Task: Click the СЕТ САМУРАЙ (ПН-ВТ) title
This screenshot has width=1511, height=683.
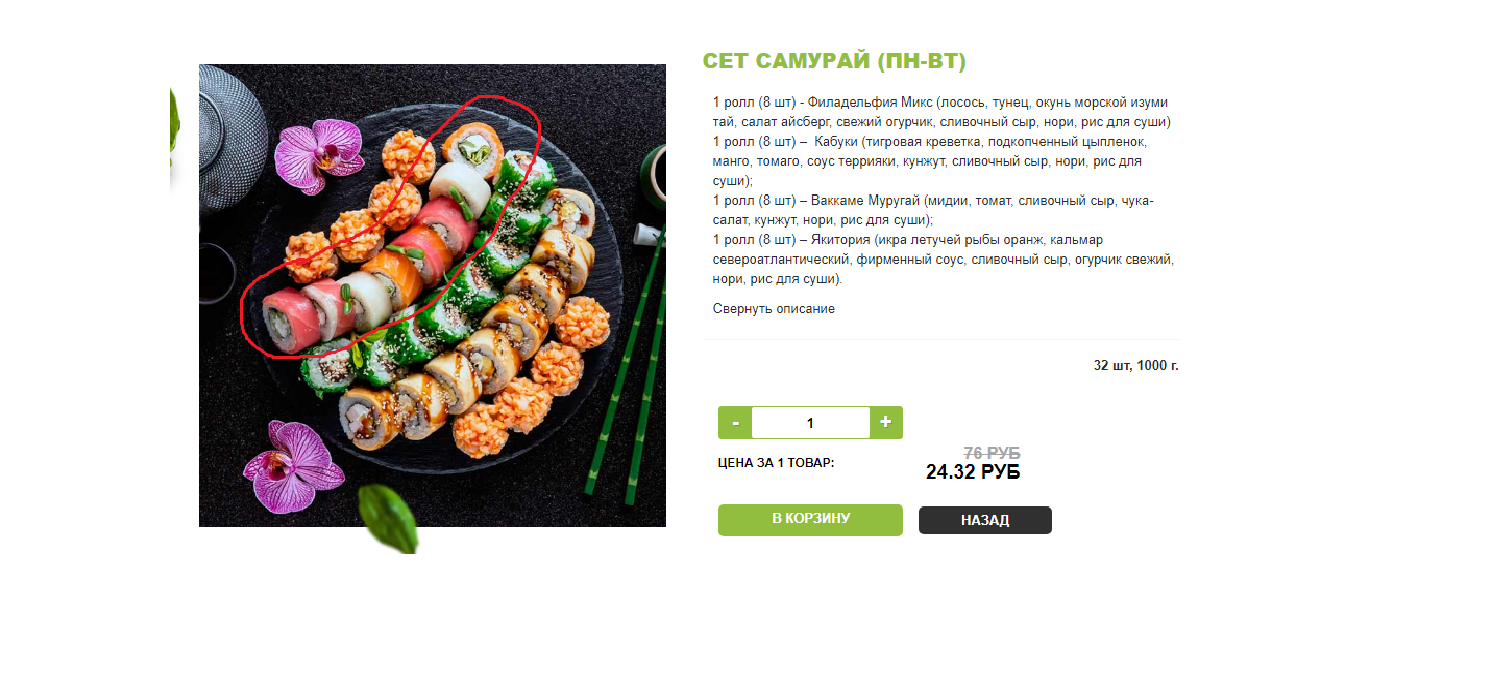Action: pos(834,62)
